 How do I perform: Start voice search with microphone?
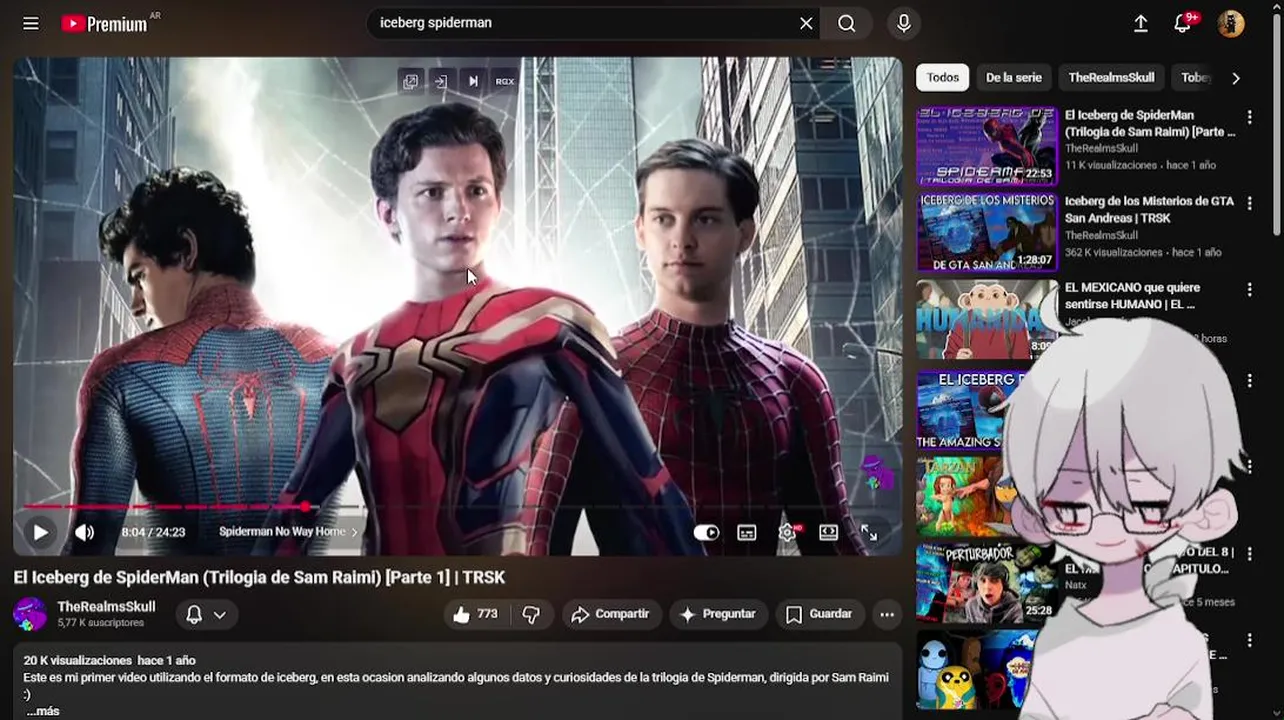(904, 23)
